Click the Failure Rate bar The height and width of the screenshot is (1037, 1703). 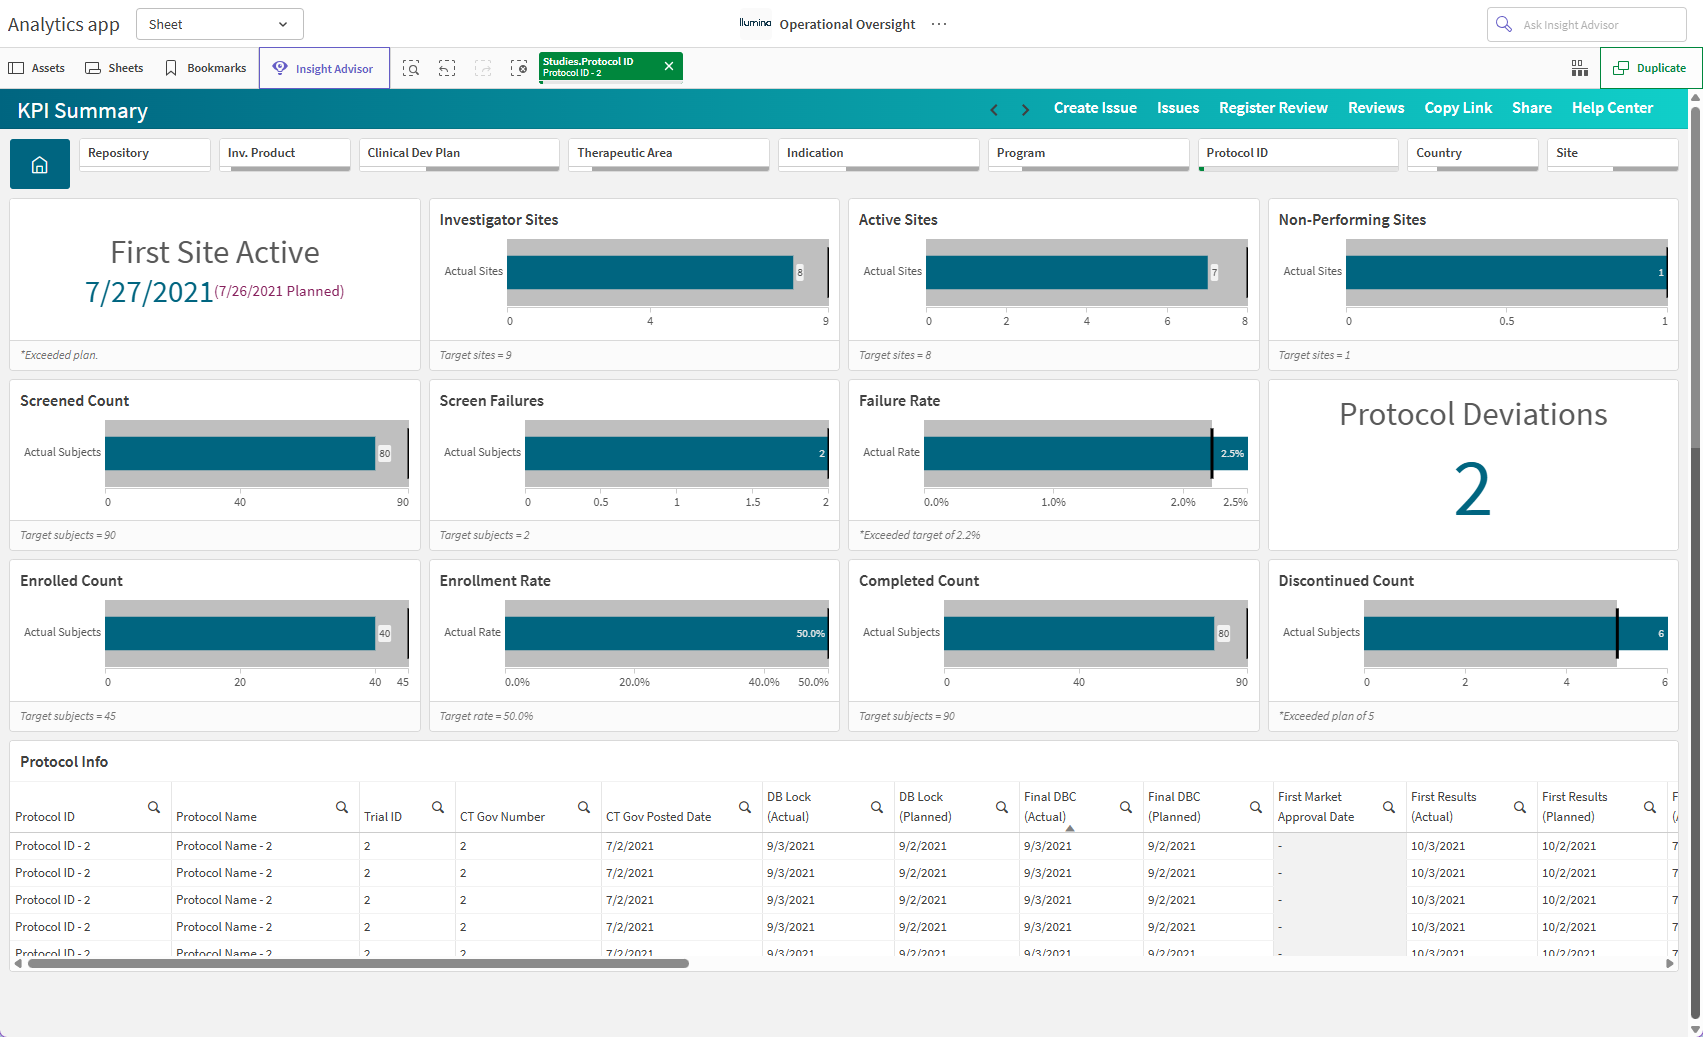coord(1085,453)
